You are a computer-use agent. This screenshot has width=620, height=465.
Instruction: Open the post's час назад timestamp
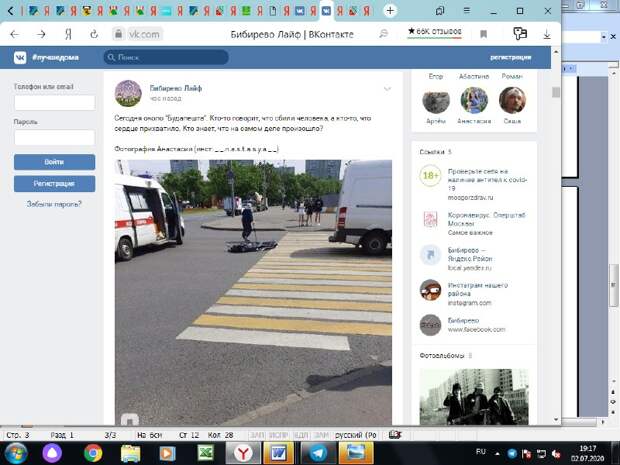point(165,98)
